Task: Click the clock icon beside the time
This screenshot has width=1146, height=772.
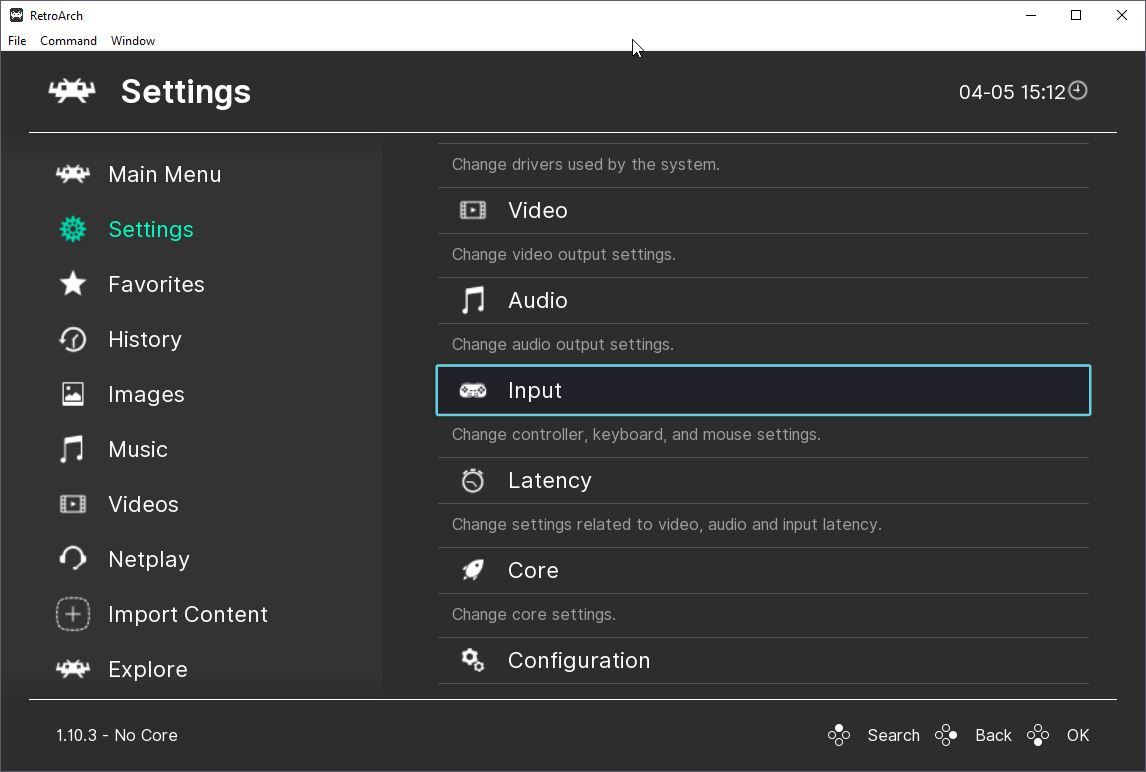Action: [1078, 91]
